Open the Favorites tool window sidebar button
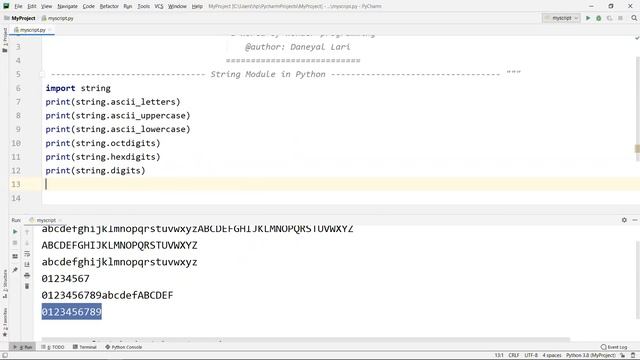The image size is (640, 360). point(5,322)
